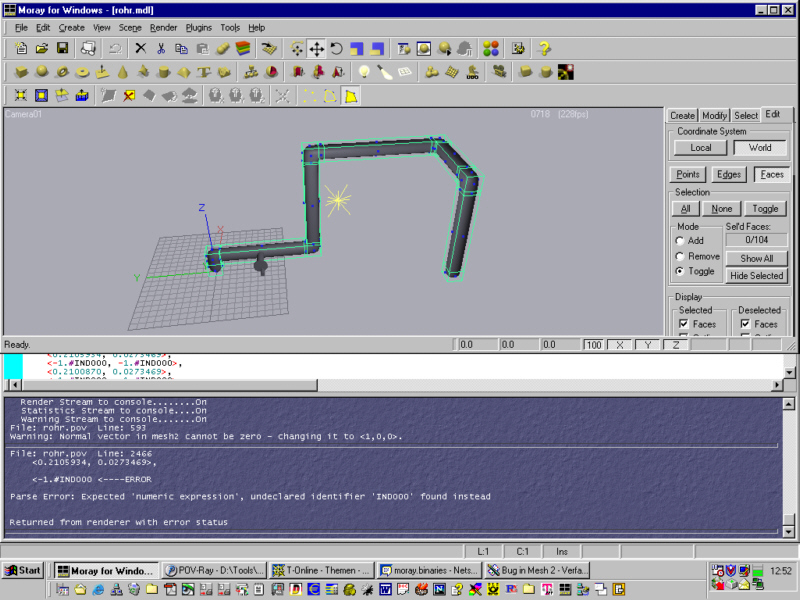This screenshot has height=600, width=800.
Task: Click the yellow question mark Help icon
Action: tap(544, 48)
